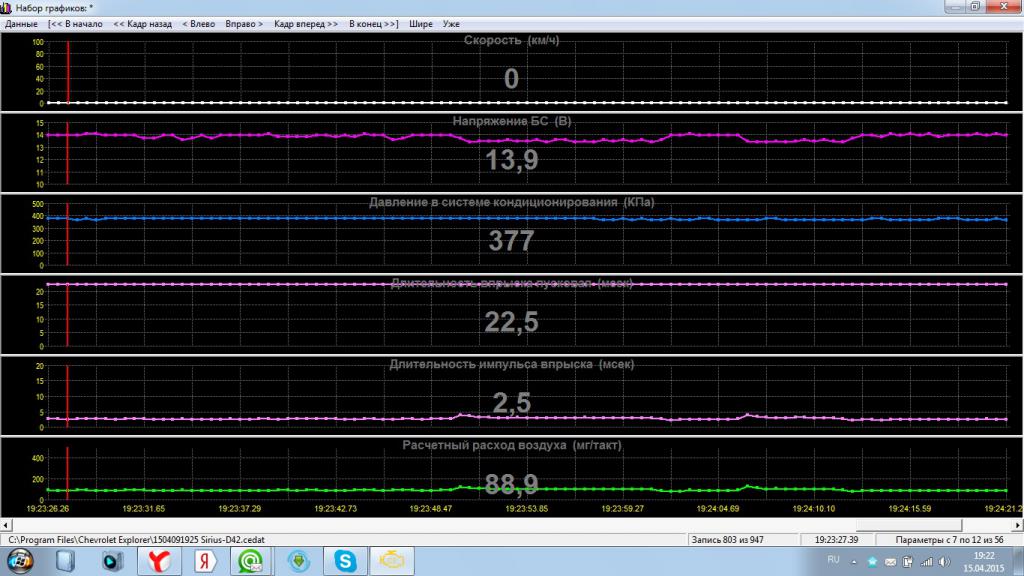
Task: Click 'Давление в системе кондиционирования (КПа)' title
Action: point(511,202)
